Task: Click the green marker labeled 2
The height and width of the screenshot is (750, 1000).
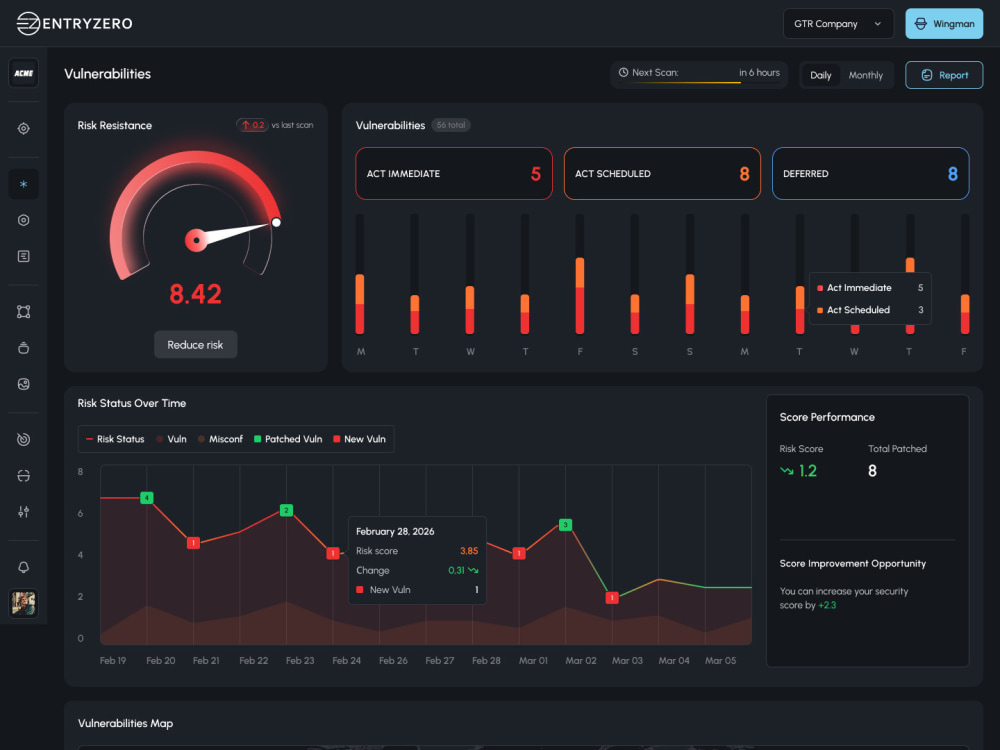Action: point(286,510)
